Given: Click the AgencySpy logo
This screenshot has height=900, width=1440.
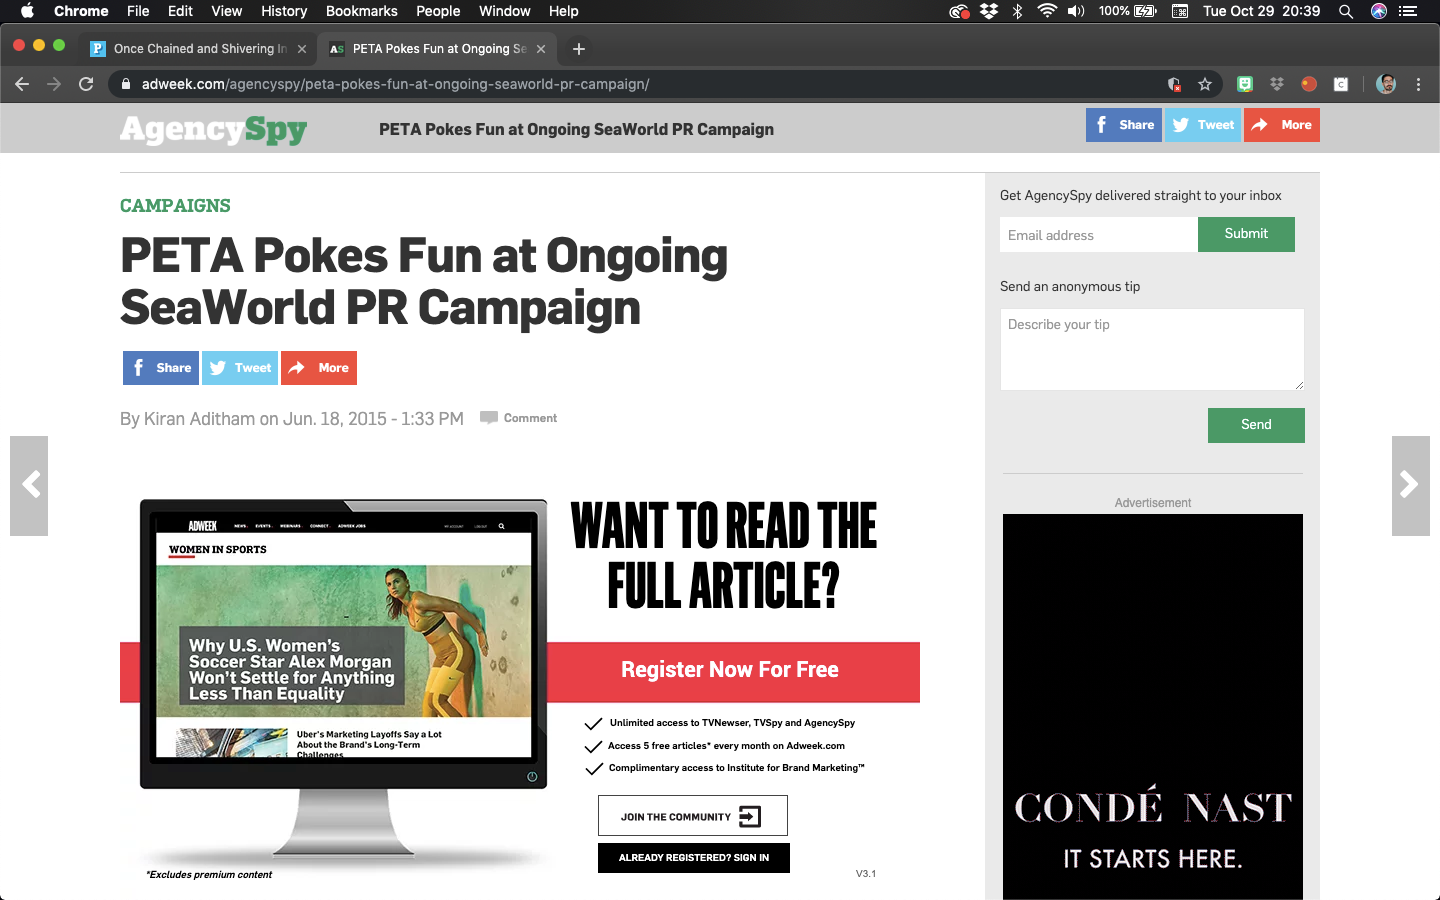Looking at the screenshot, I should tap(213, 129).
